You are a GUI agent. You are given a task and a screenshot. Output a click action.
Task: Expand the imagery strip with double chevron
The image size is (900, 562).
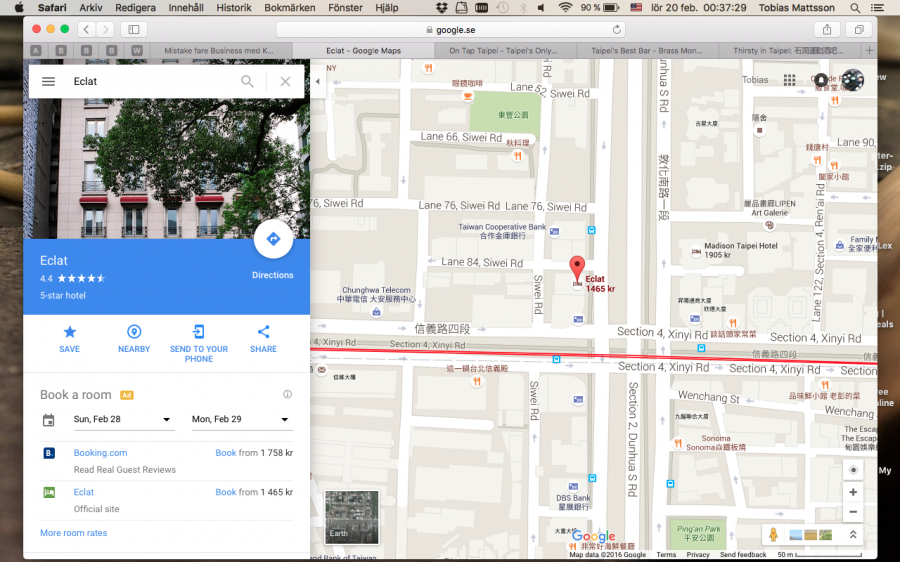(x=852, y=535)
